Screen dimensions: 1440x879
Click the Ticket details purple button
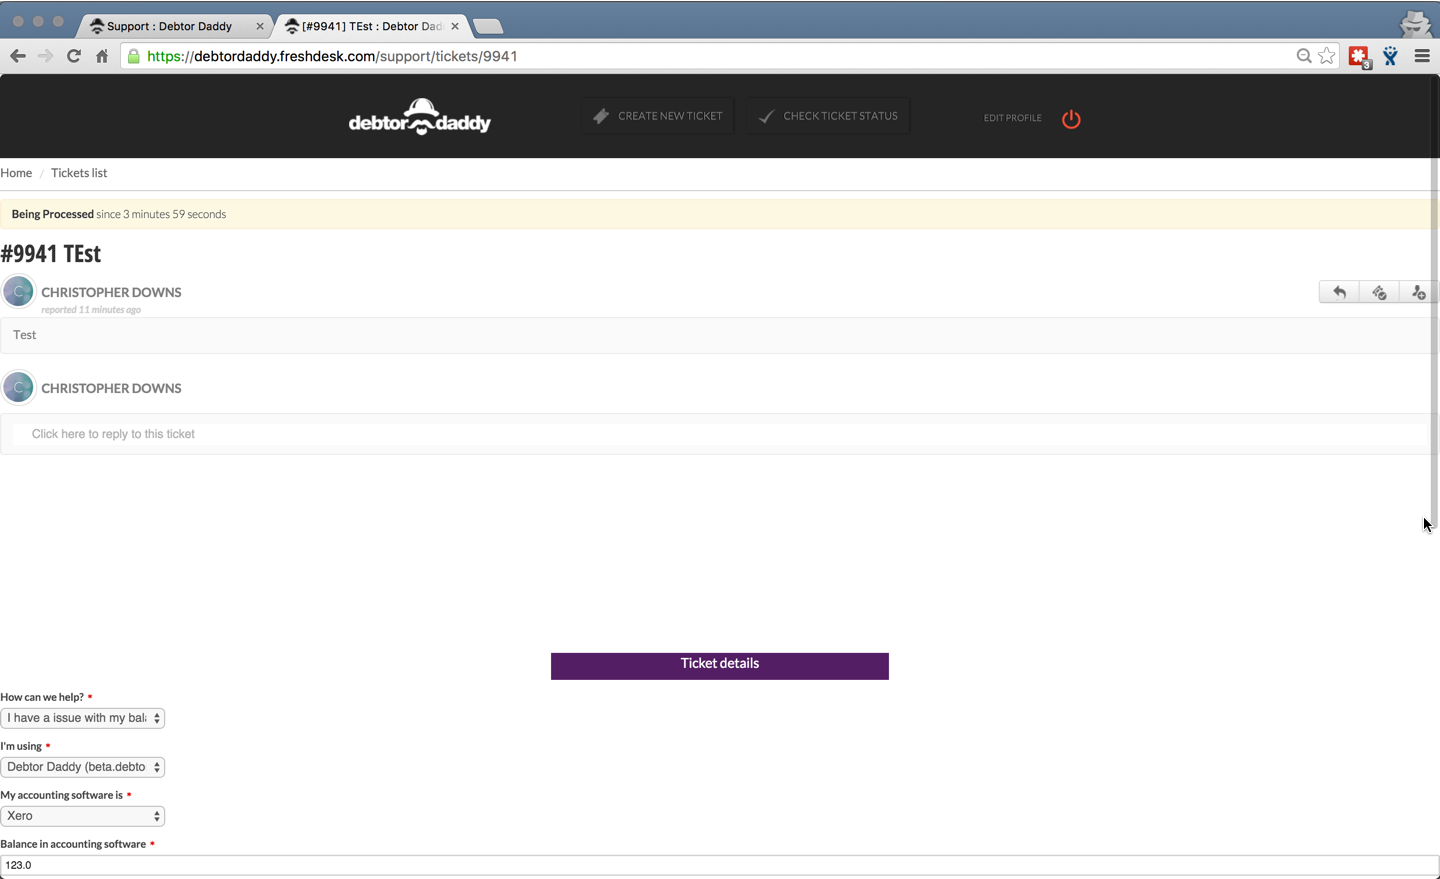720,666
